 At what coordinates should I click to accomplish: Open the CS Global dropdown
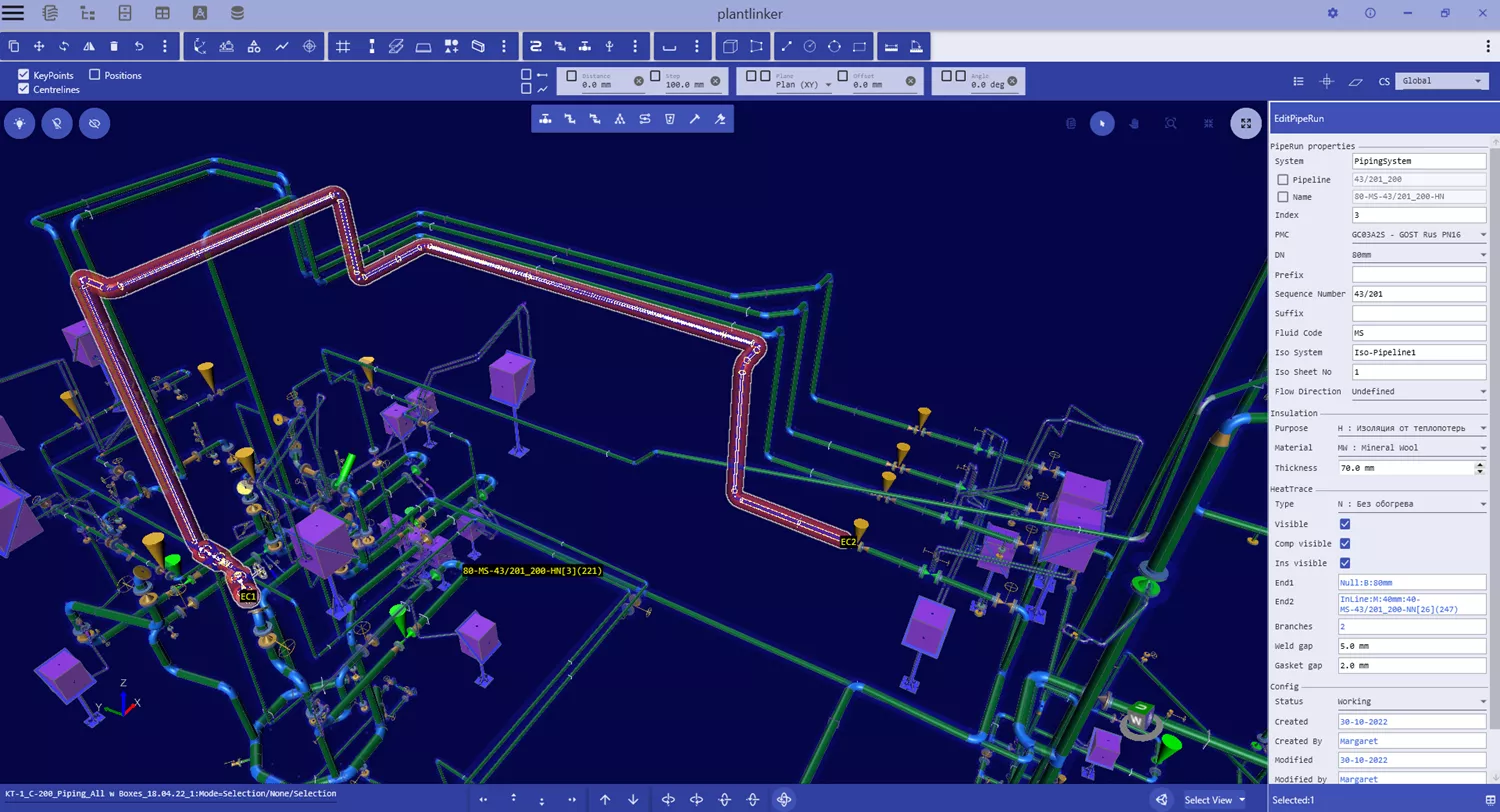(1441, 81)
